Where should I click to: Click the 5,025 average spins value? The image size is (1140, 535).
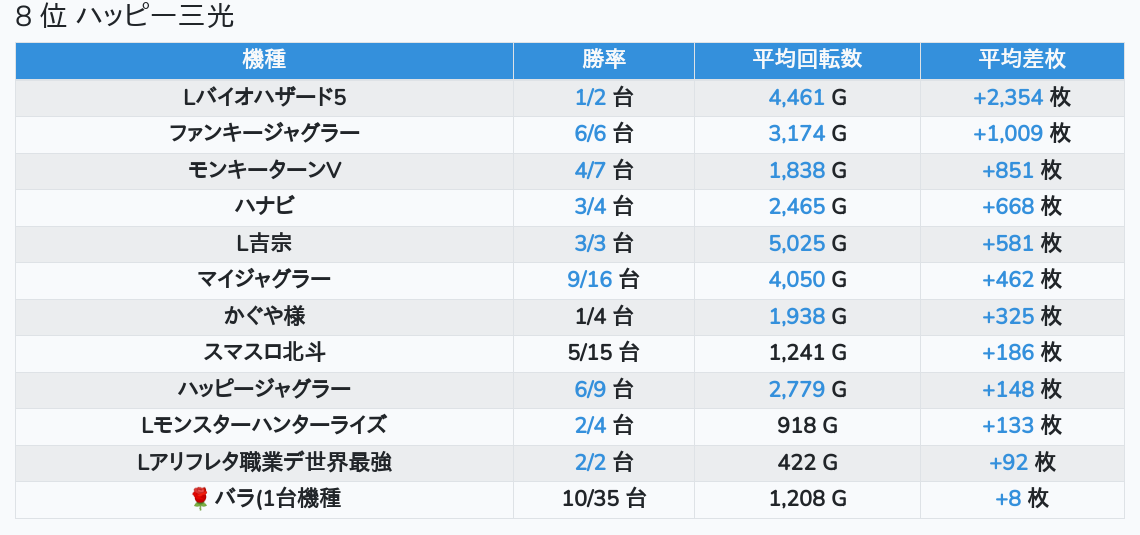pyautogui.click(x=796, y=243)
